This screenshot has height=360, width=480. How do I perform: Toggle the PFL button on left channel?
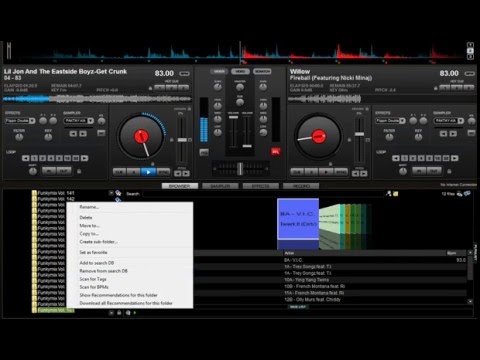[204, 152]
